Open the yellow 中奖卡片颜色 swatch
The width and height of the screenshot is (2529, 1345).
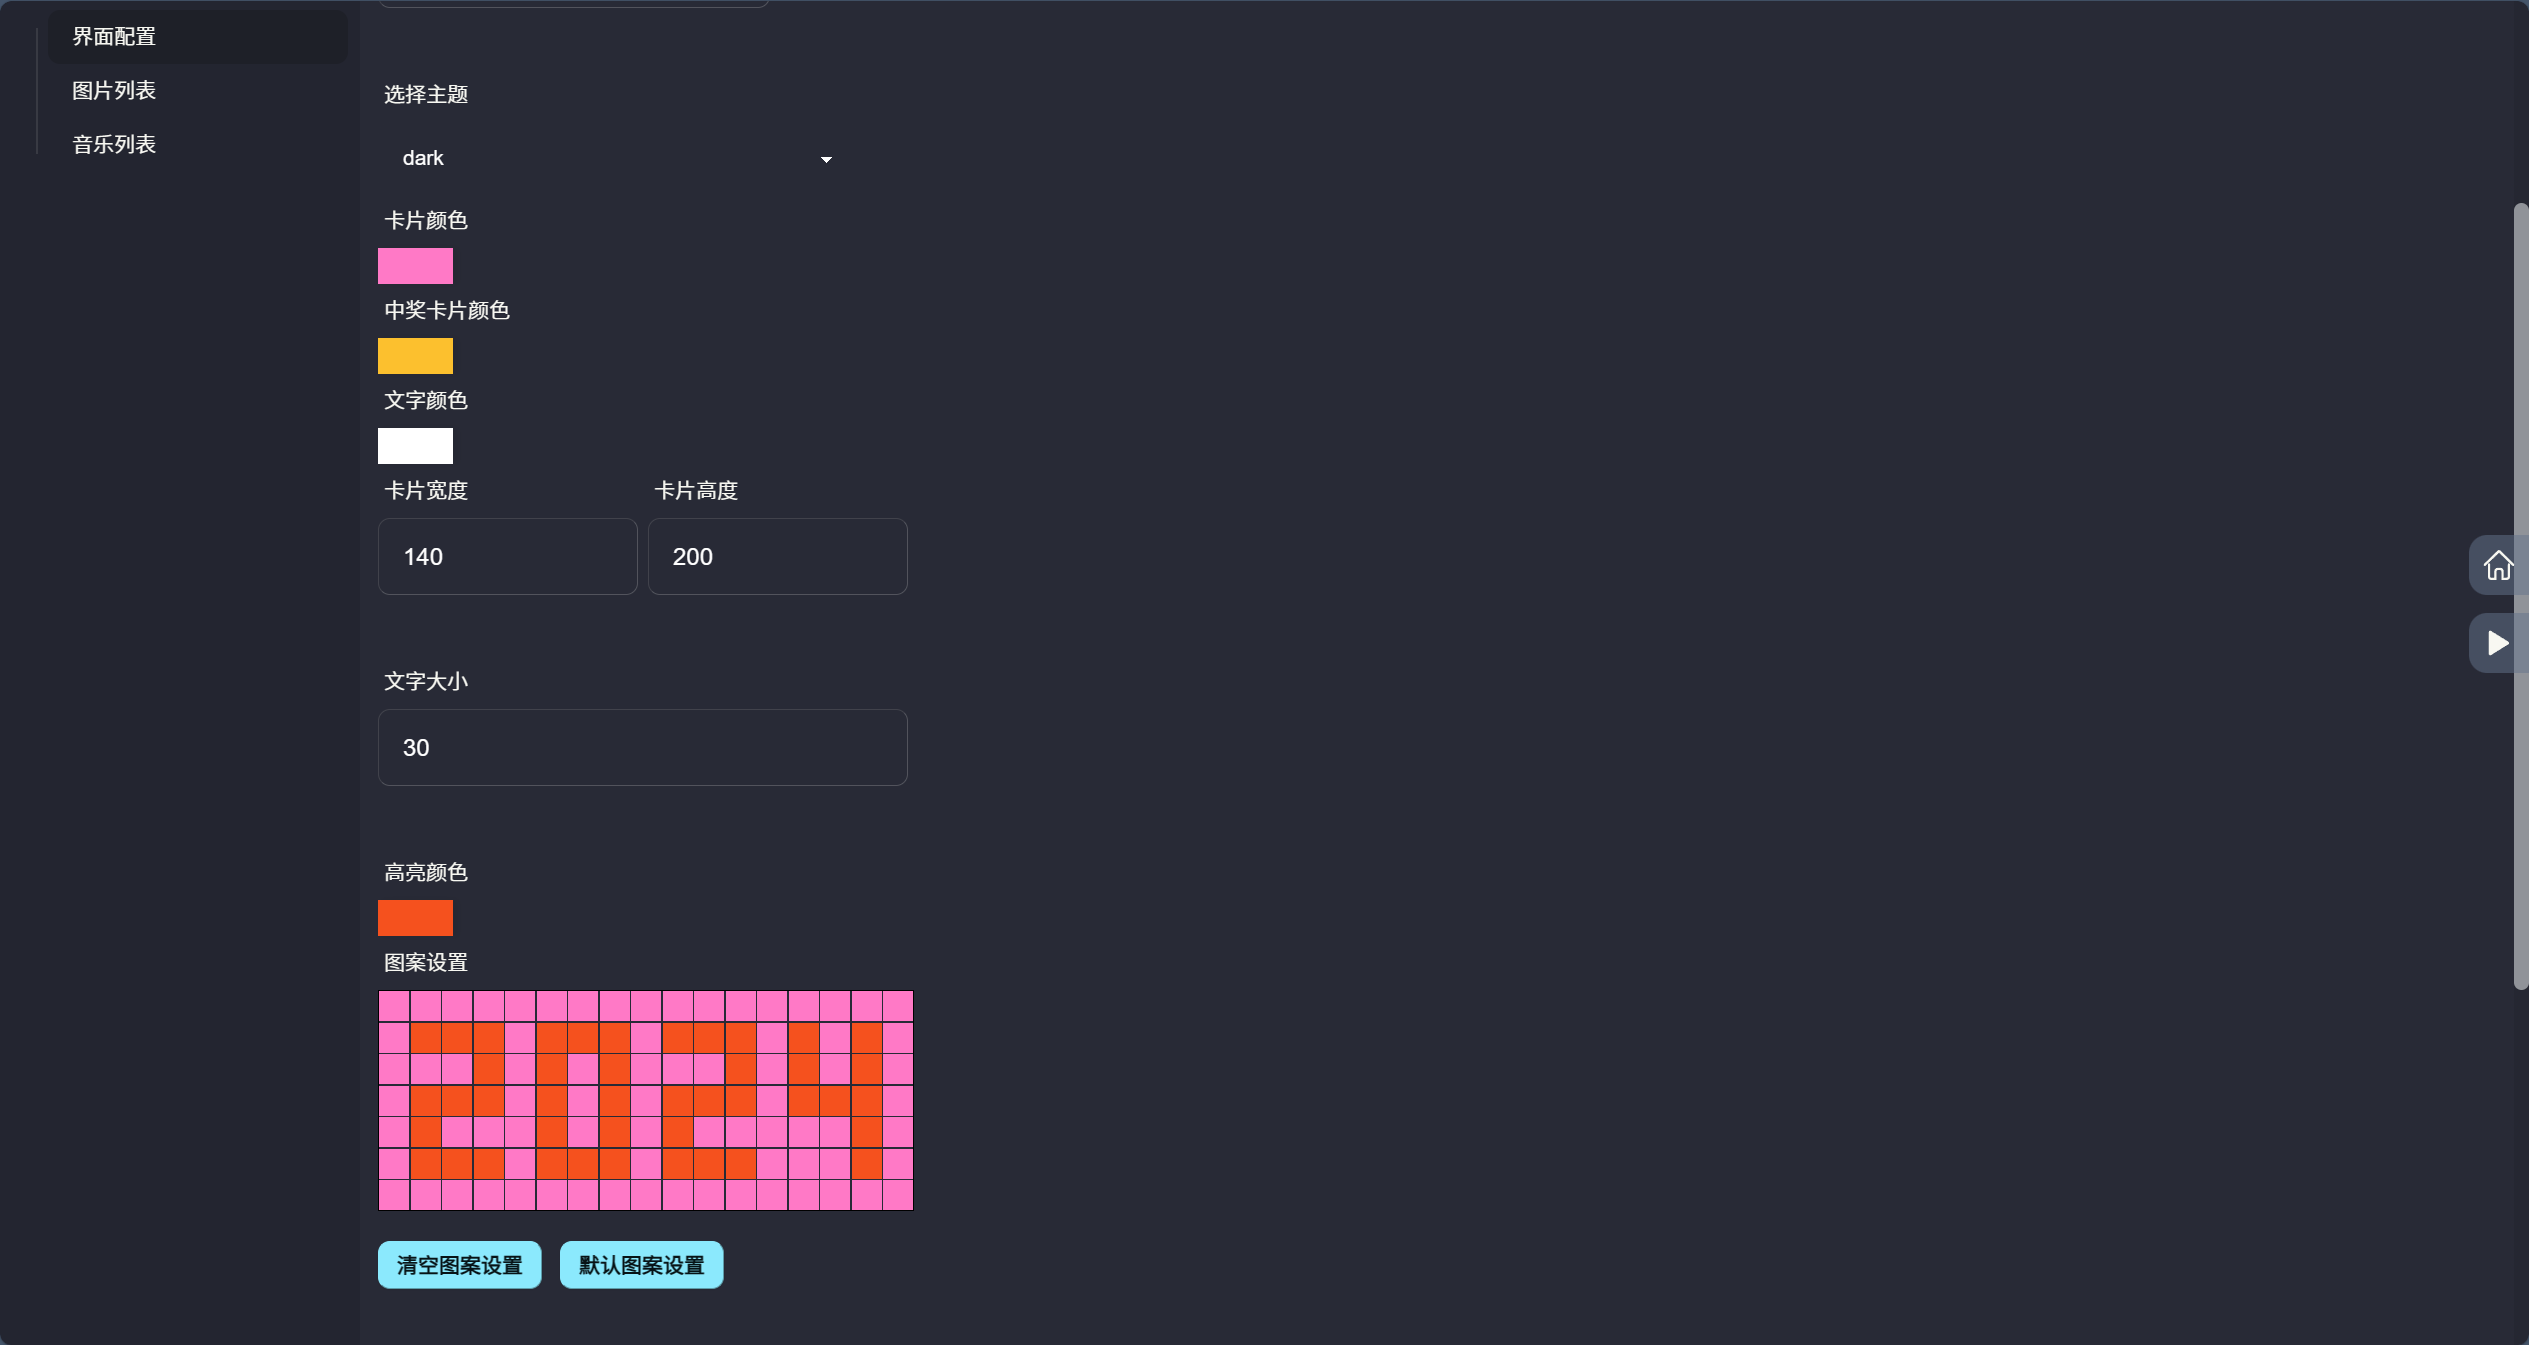pos(415,356)
